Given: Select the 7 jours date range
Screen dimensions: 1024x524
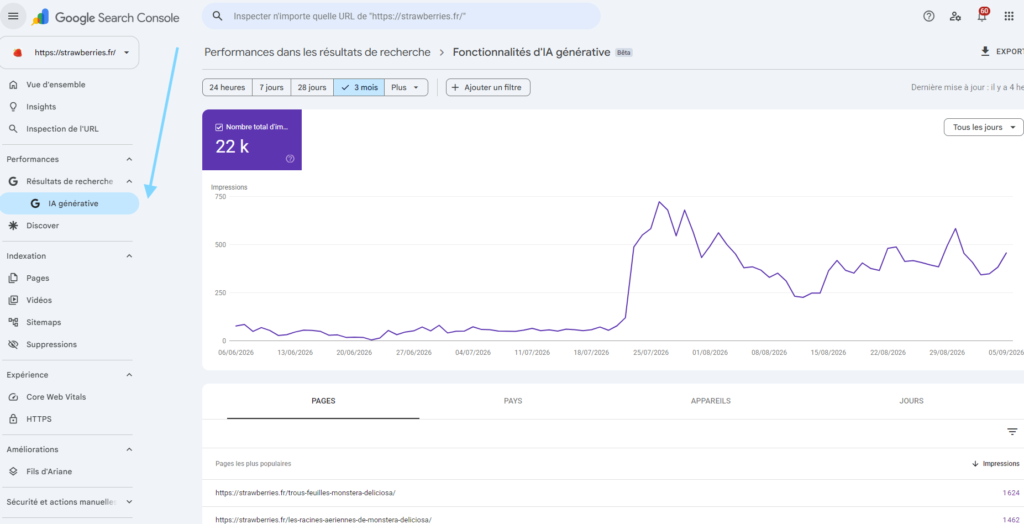Looking at the screenshot, I should click(271, 88).
